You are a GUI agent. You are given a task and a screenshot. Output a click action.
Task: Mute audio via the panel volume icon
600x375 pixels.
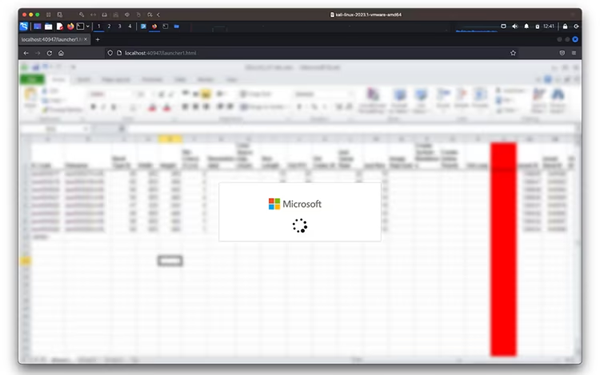pyautogui.click(x=515, y=26)
